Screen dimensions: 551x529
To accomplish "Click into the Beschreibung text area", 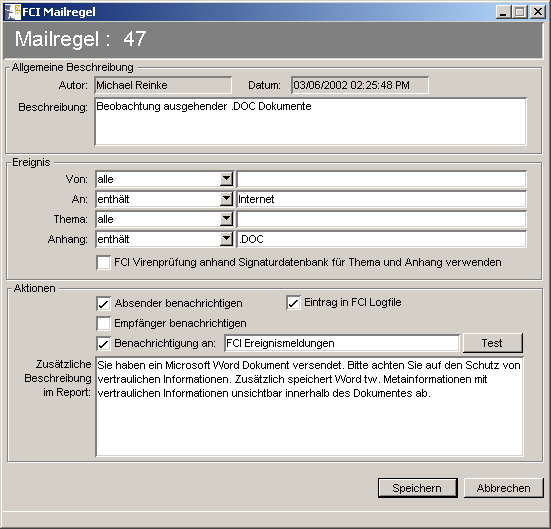I will click(311, 122).
